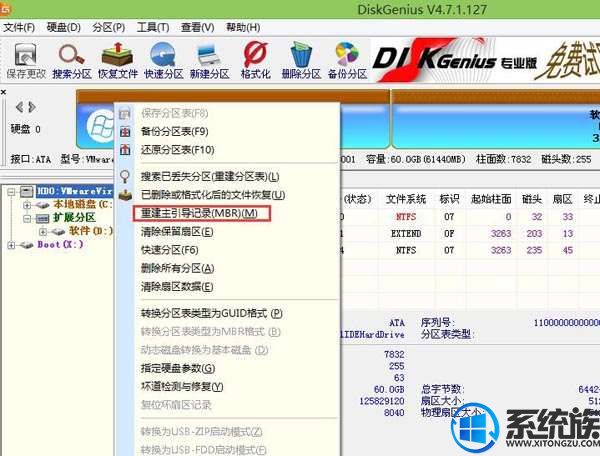Open the 分区(P) menu

[x=109, y=28]
